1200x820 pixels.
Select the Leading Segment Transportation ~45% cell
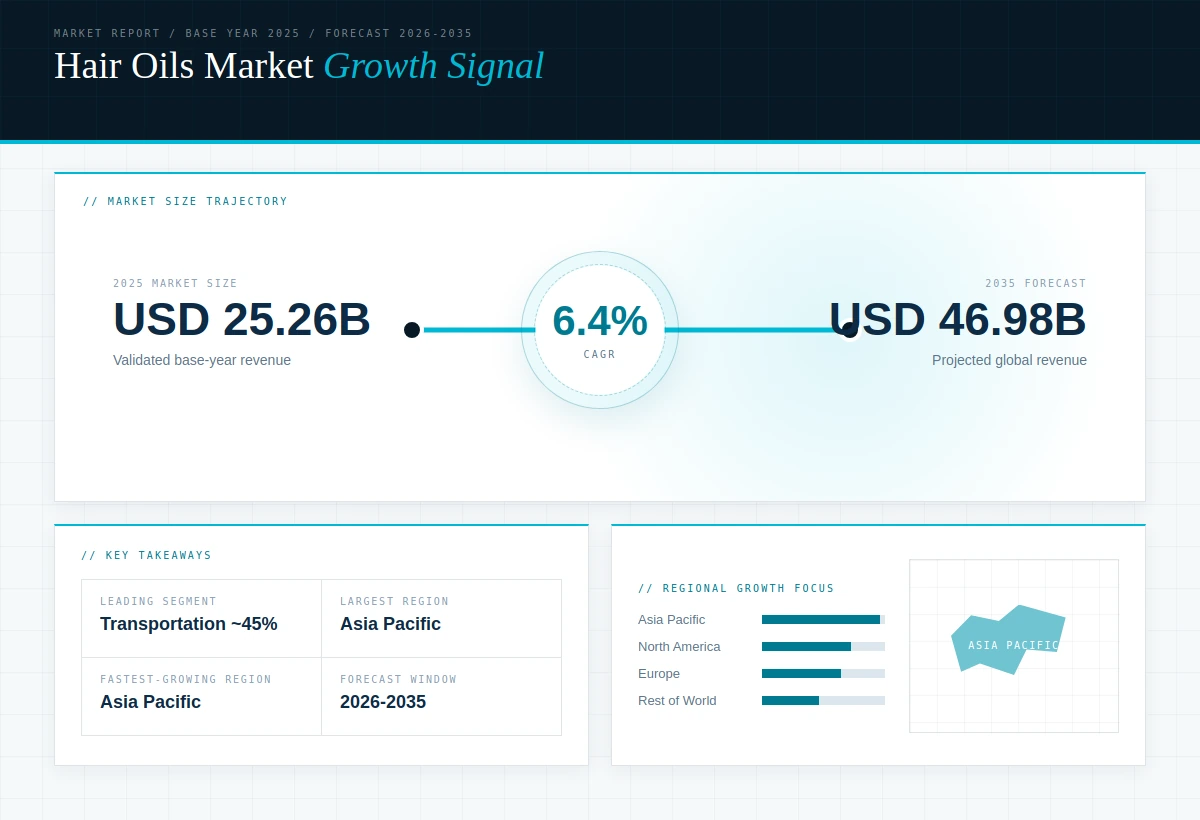coord(201,618)
